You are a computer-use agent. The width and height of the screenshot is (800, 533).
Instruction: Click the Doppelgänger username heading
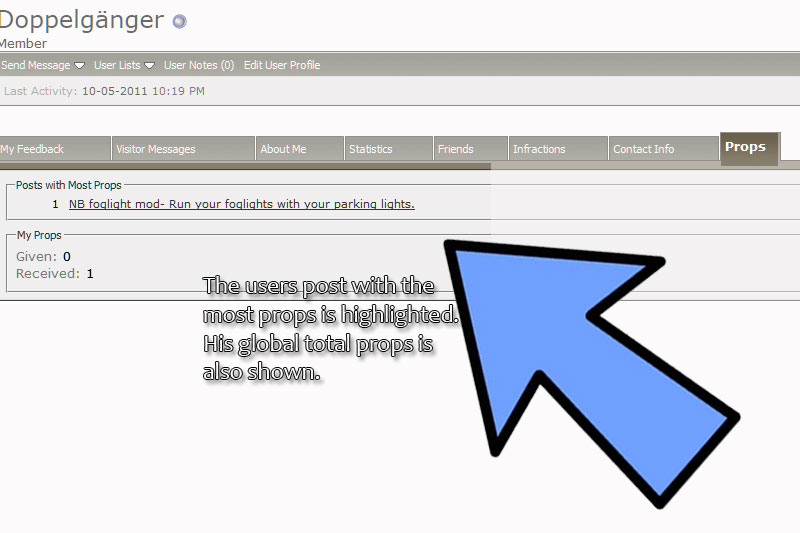tap(81, 19)
